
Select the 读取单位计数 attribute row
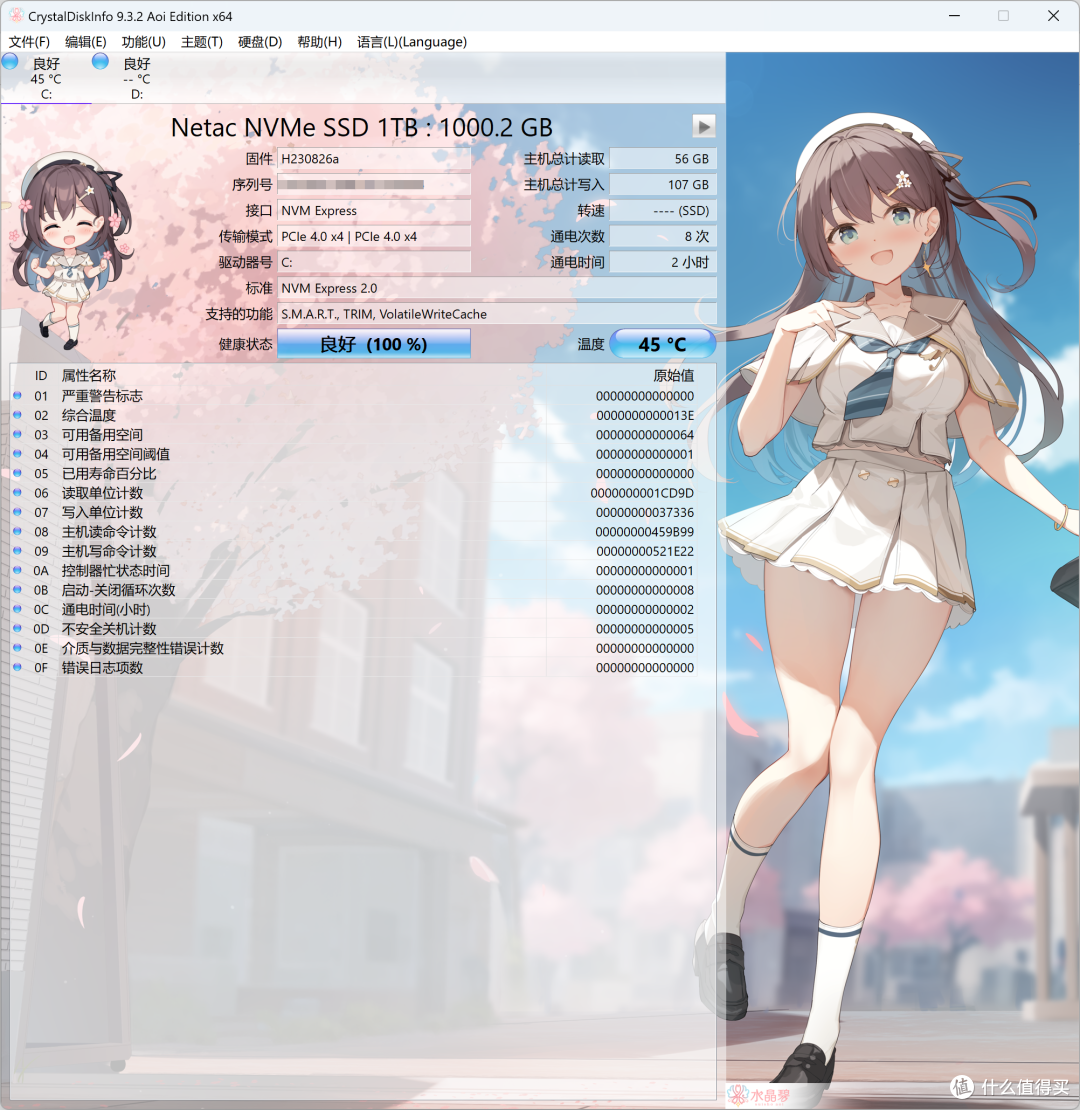[x=354, y=493]
